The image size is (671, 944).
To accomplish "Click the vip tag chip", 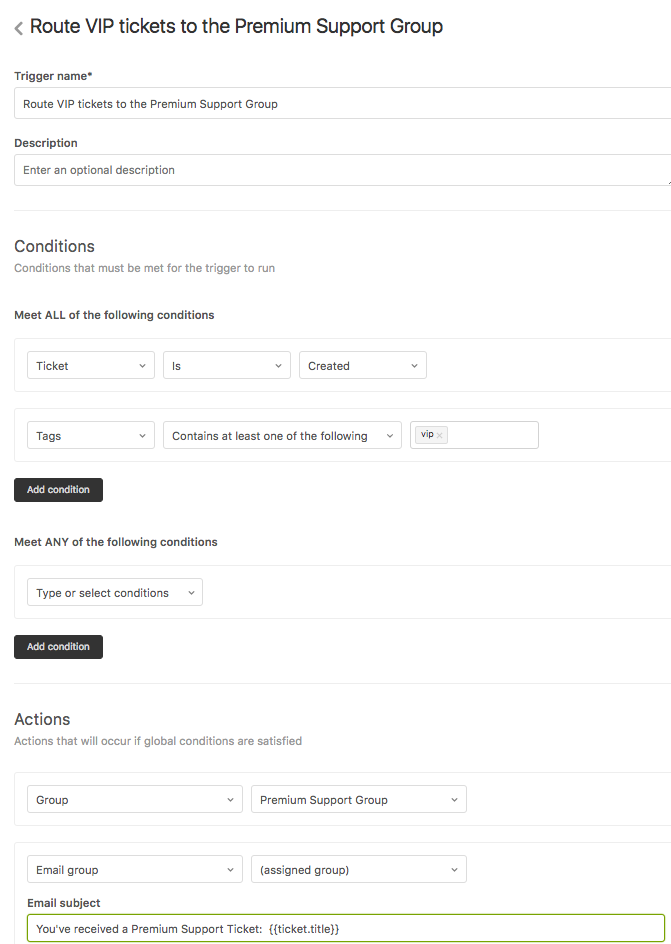I will [x=427, y=435].
